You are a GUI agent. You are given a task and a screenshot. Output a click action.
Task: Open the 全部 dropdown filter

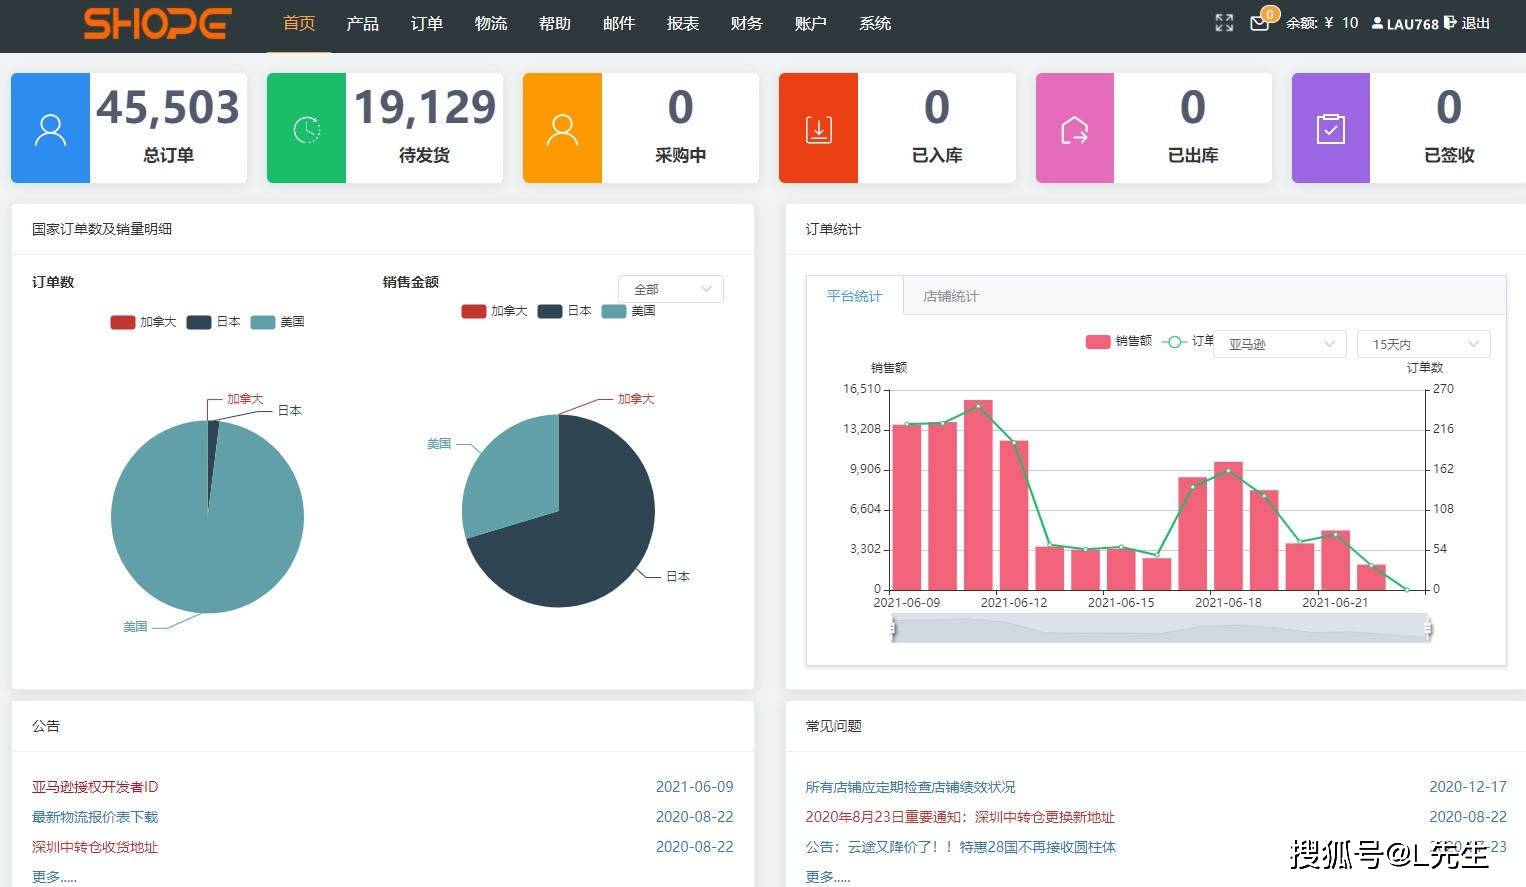pos(670,288)
